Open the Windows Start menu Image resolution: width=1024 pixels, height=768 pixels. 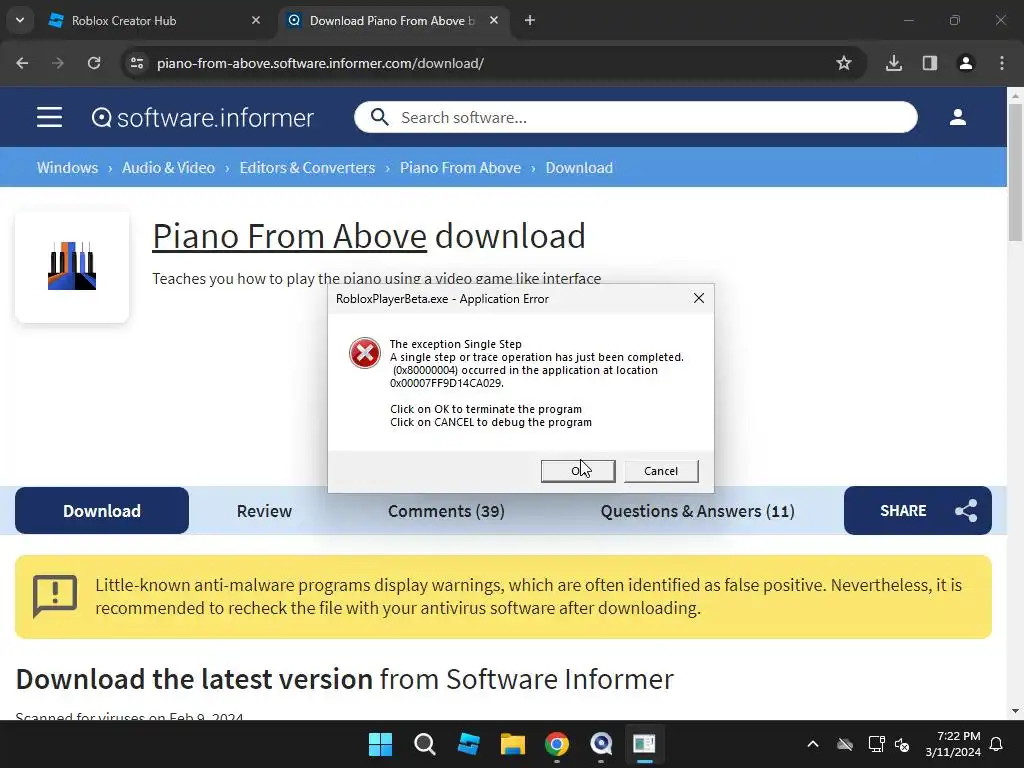pos(380,744)
